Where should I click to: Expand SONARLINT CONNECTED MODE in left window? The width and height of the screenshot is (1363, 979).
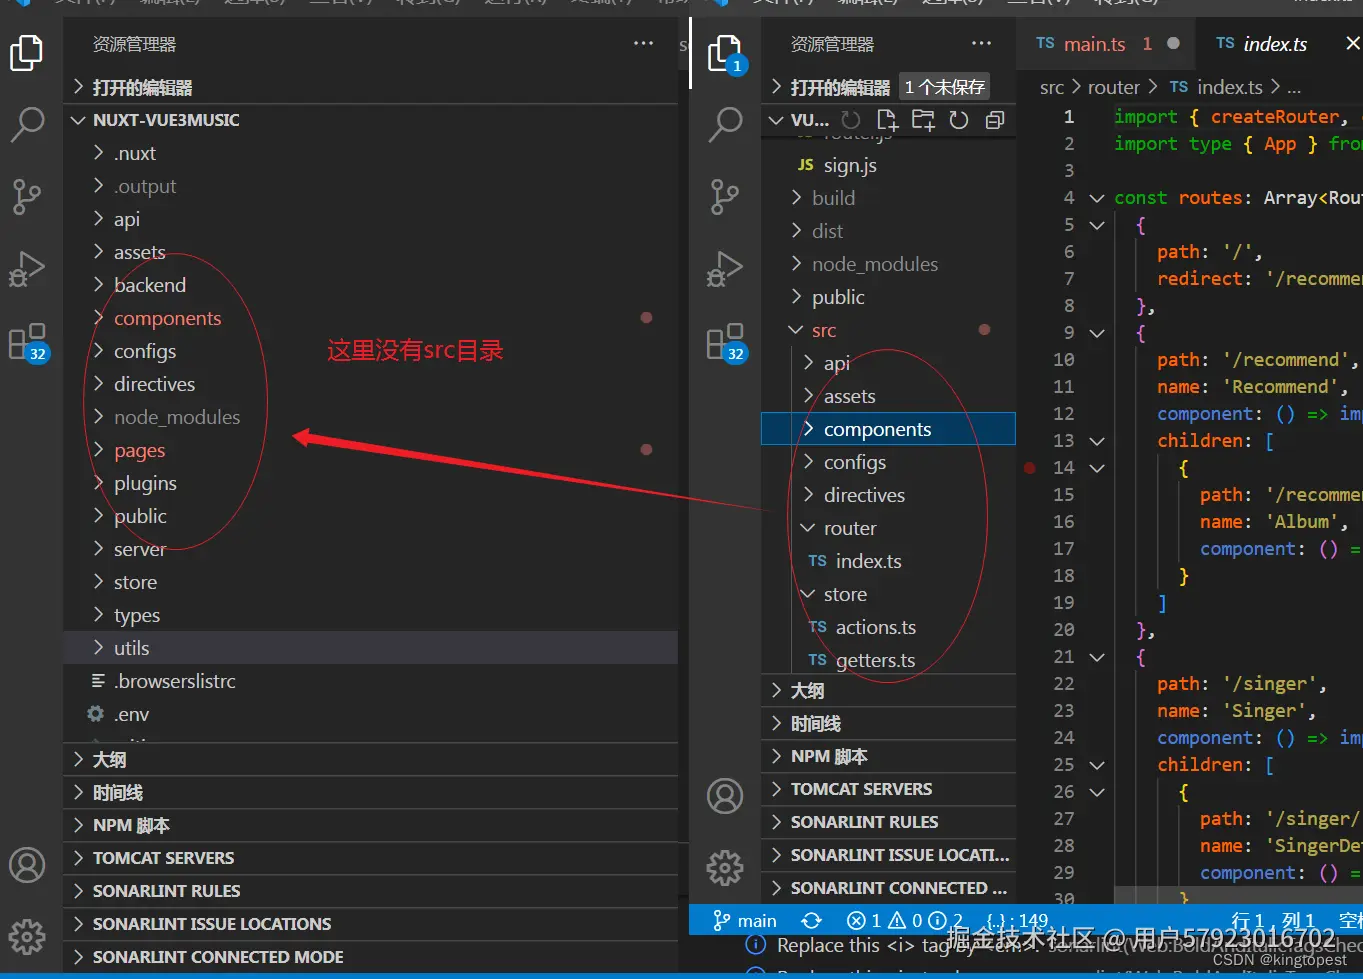[x=371, y=957]
